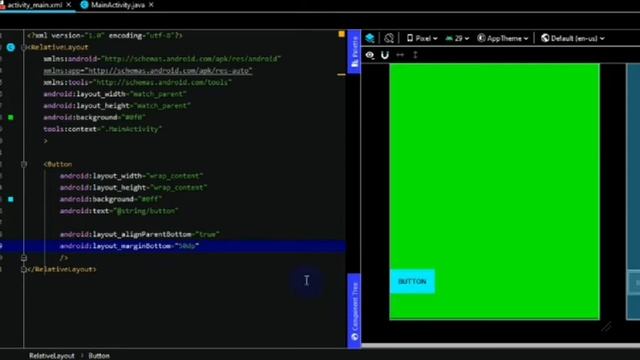Close the activity_main.xml tab
The image size is (640, 360).
(x=69, y=5)
